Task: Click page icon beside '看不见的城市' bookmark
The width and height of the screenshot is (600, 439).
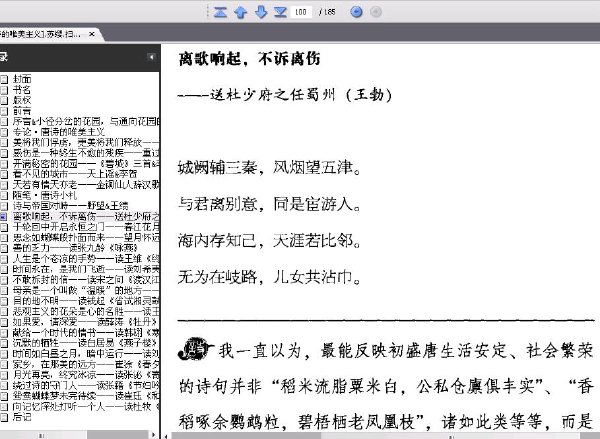Action: [4, 175]
